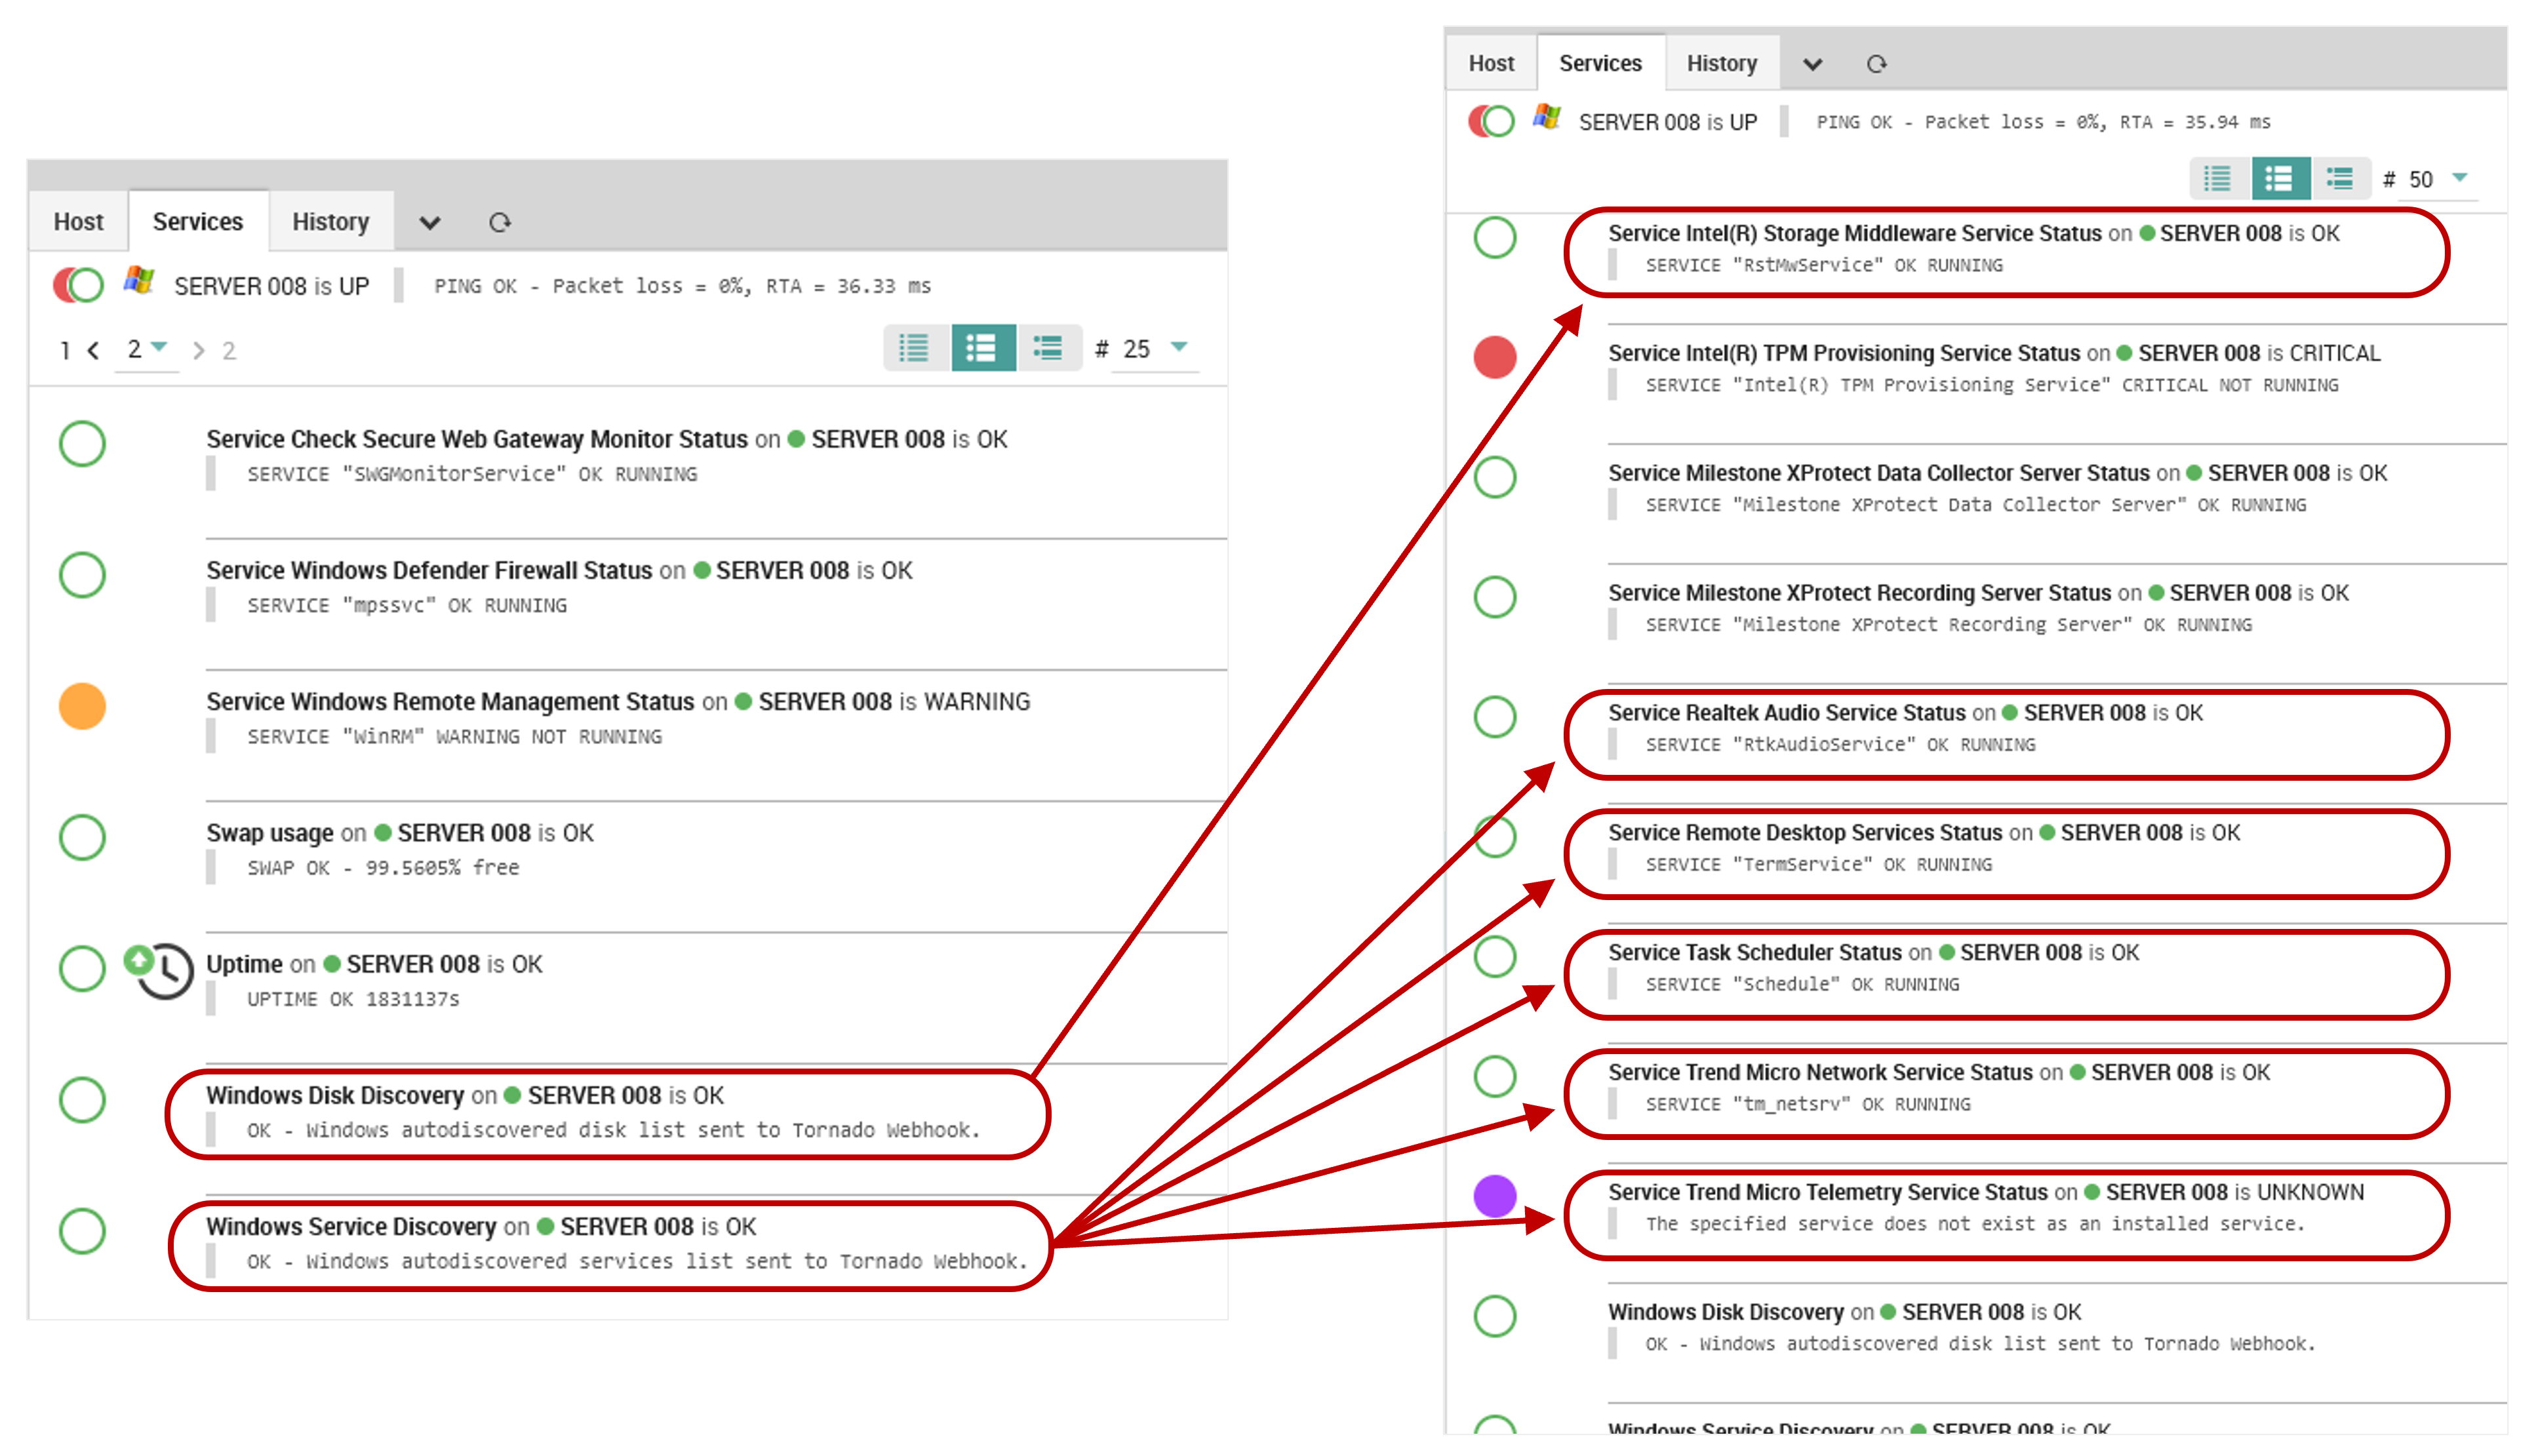
Task: Switch to History tab in right panel
Action: 1722,63
